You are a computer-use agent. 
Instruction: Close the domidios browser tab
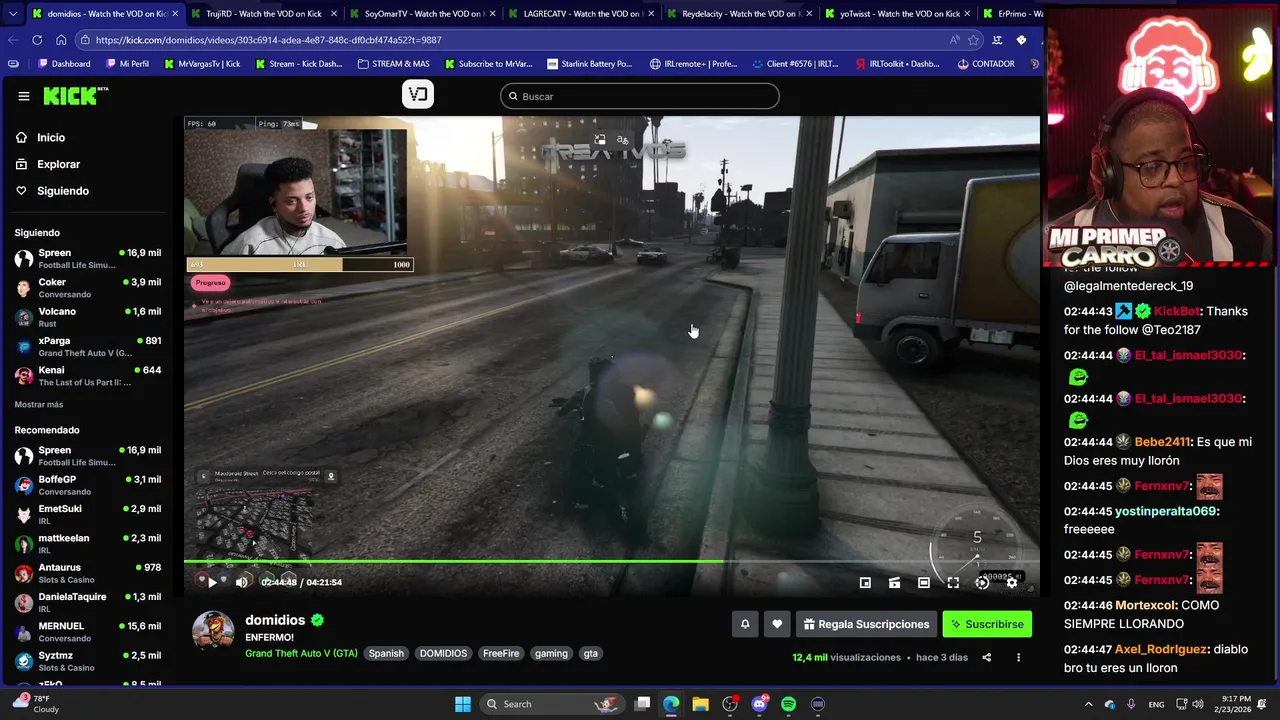pyautogui.click(x=175, y=14)
